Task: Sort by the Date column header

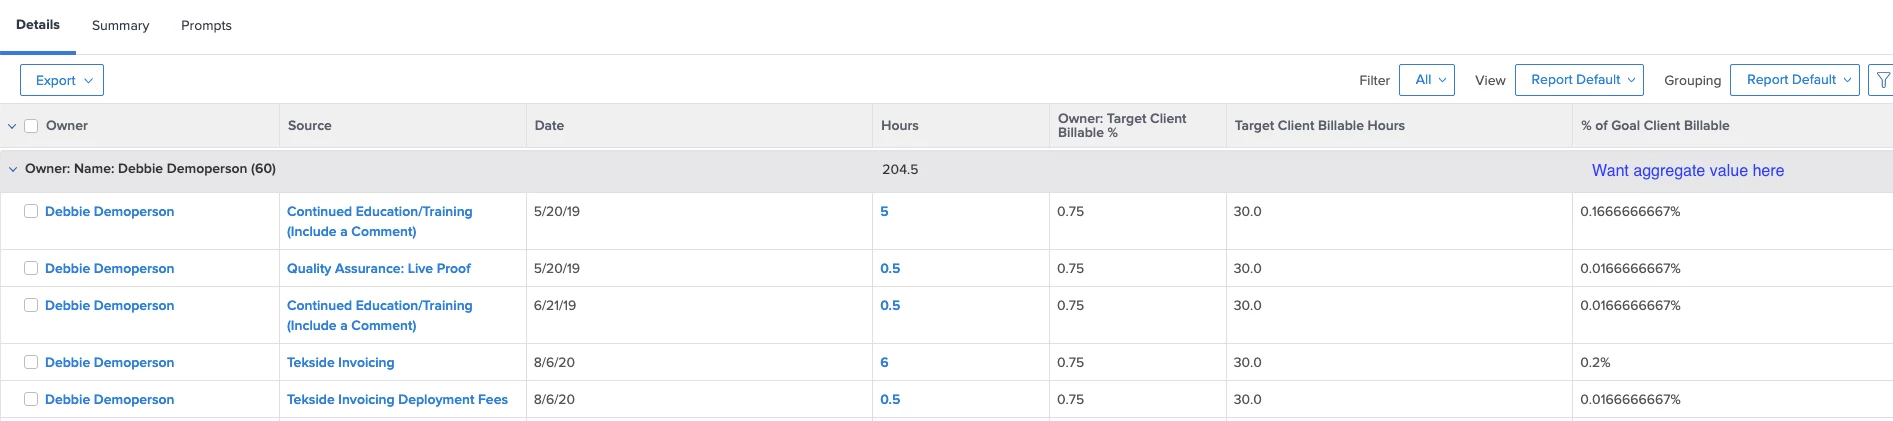Action: pyautogui.click(x=549, y=126)
